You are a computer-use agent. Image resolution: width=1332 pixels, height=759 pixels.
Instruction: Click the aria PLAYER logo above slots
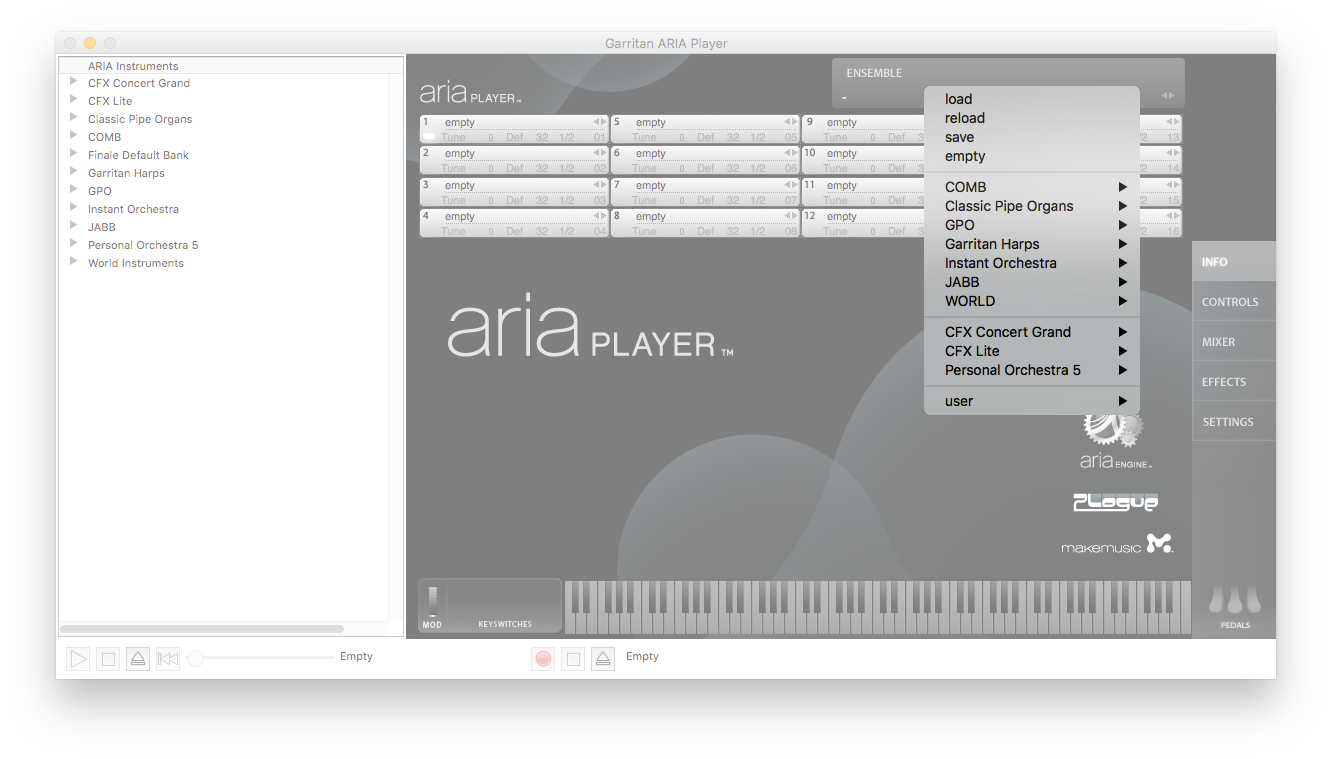pyautogui.click(x=470, y=93)
